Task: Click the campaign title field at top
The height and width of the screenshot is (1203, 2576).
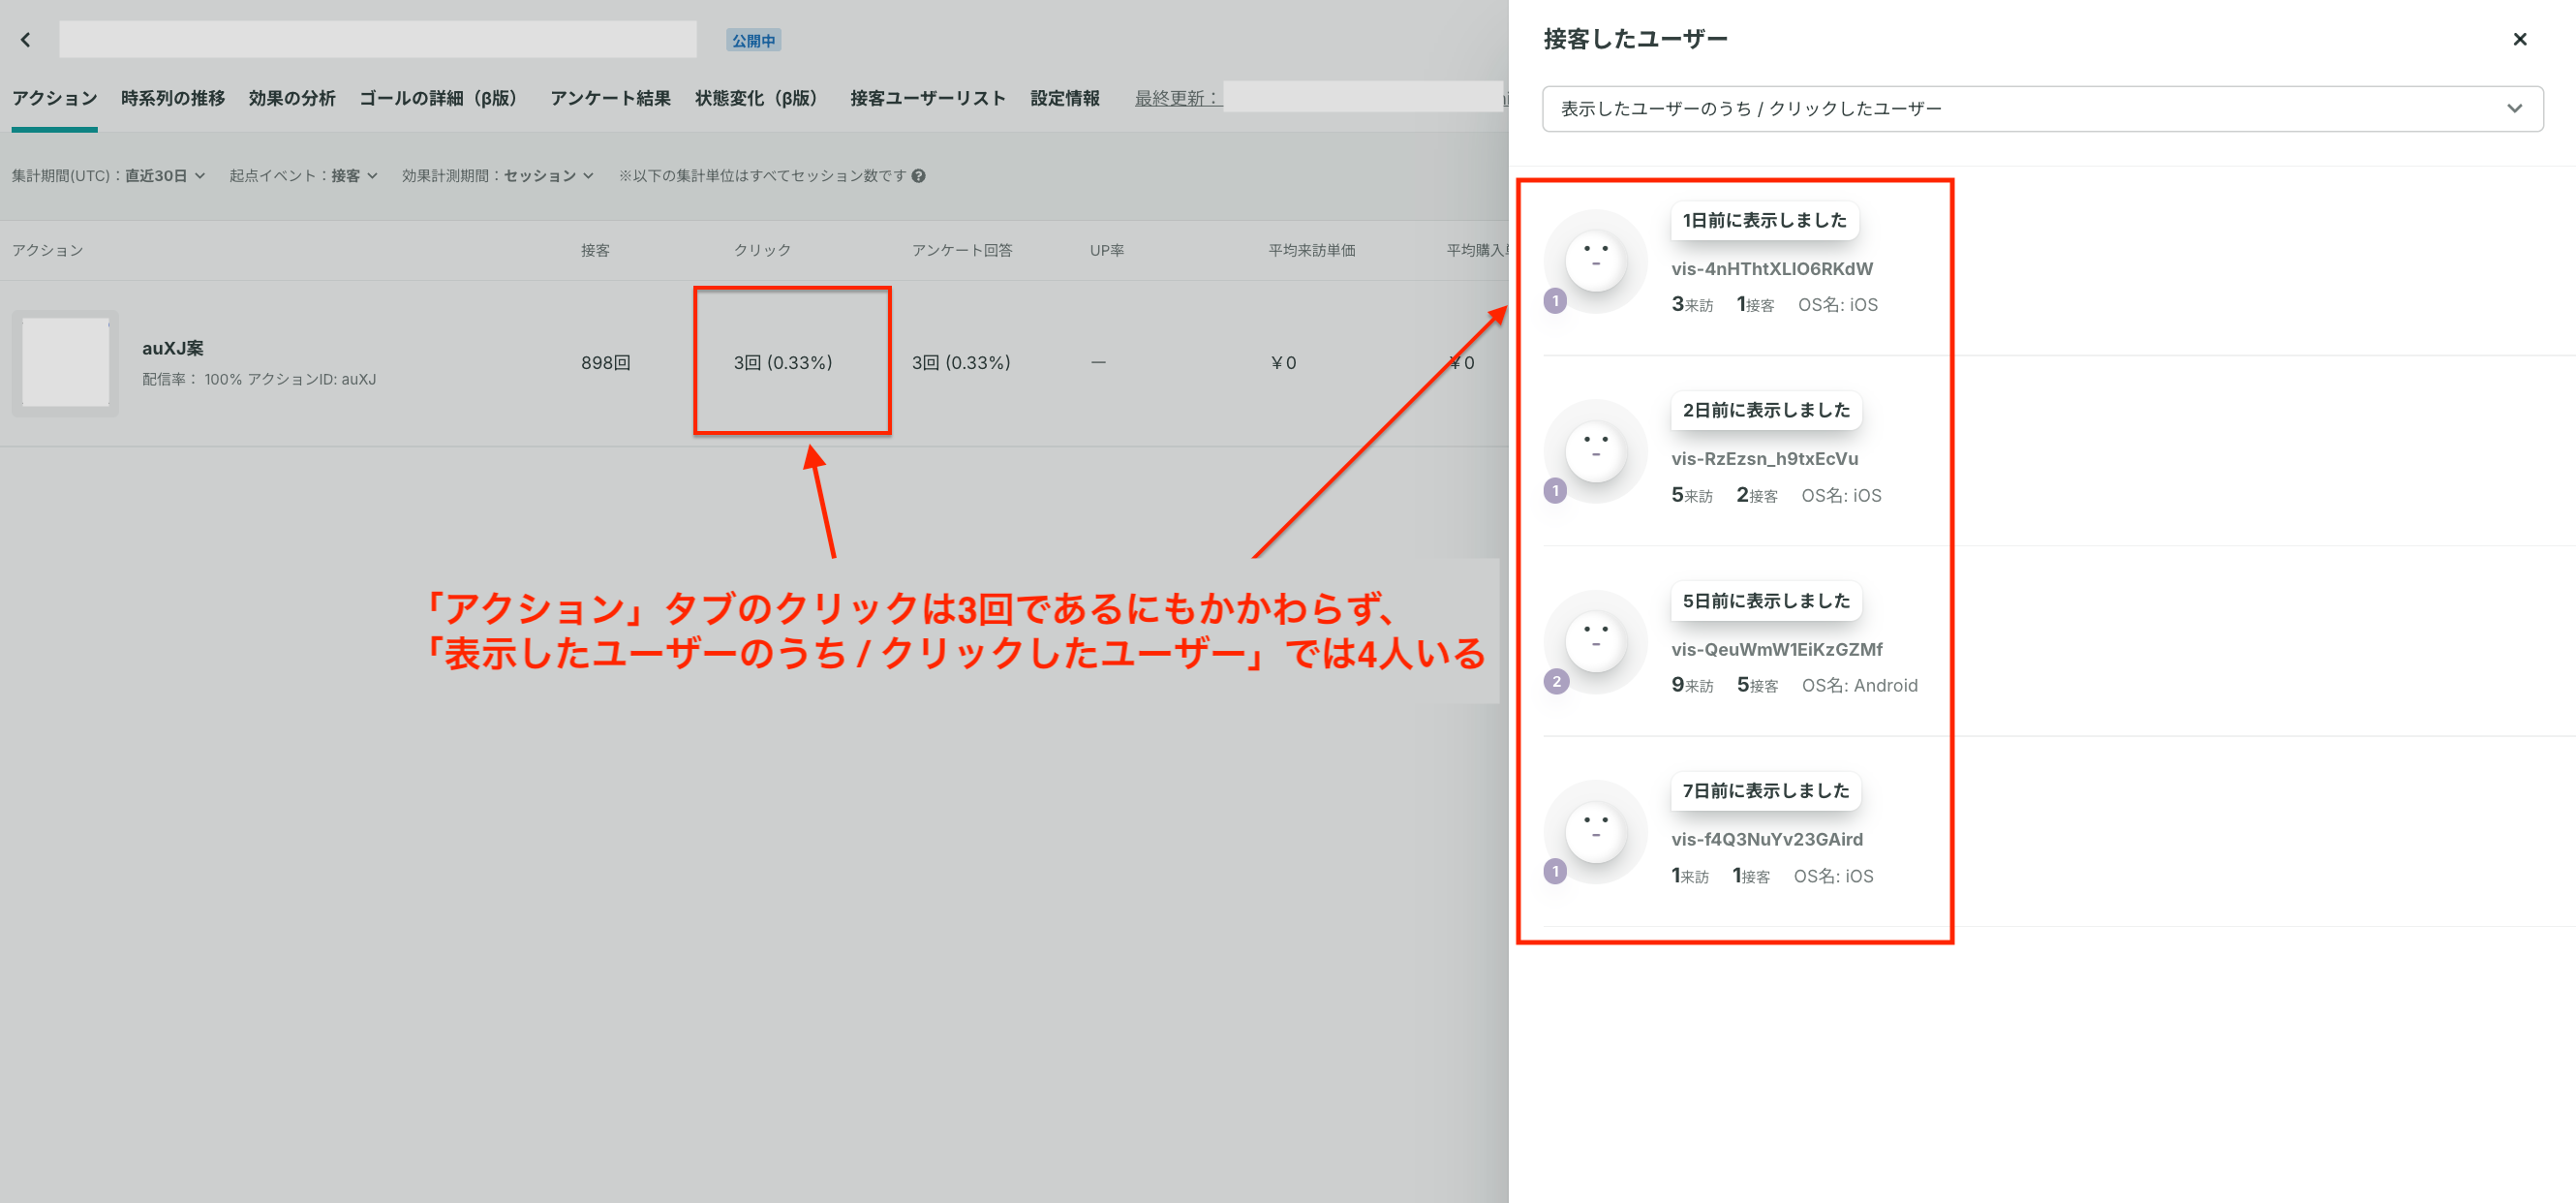Action: (x=378, y=40)
